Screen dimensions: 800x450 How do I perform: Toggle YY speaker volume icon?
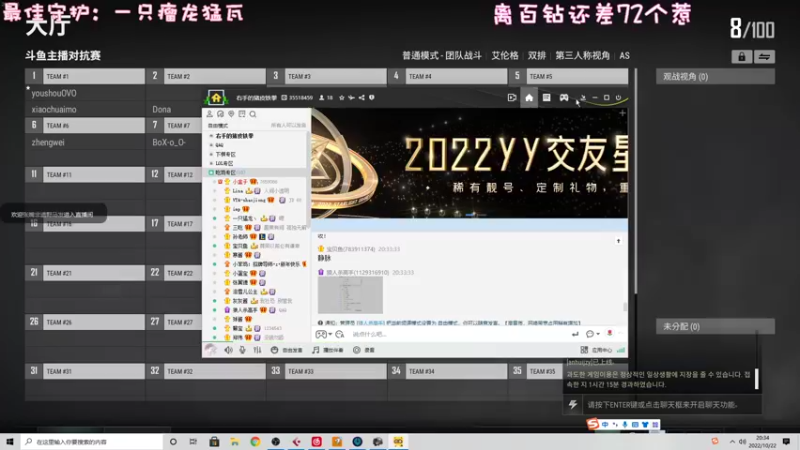point(229,350)
